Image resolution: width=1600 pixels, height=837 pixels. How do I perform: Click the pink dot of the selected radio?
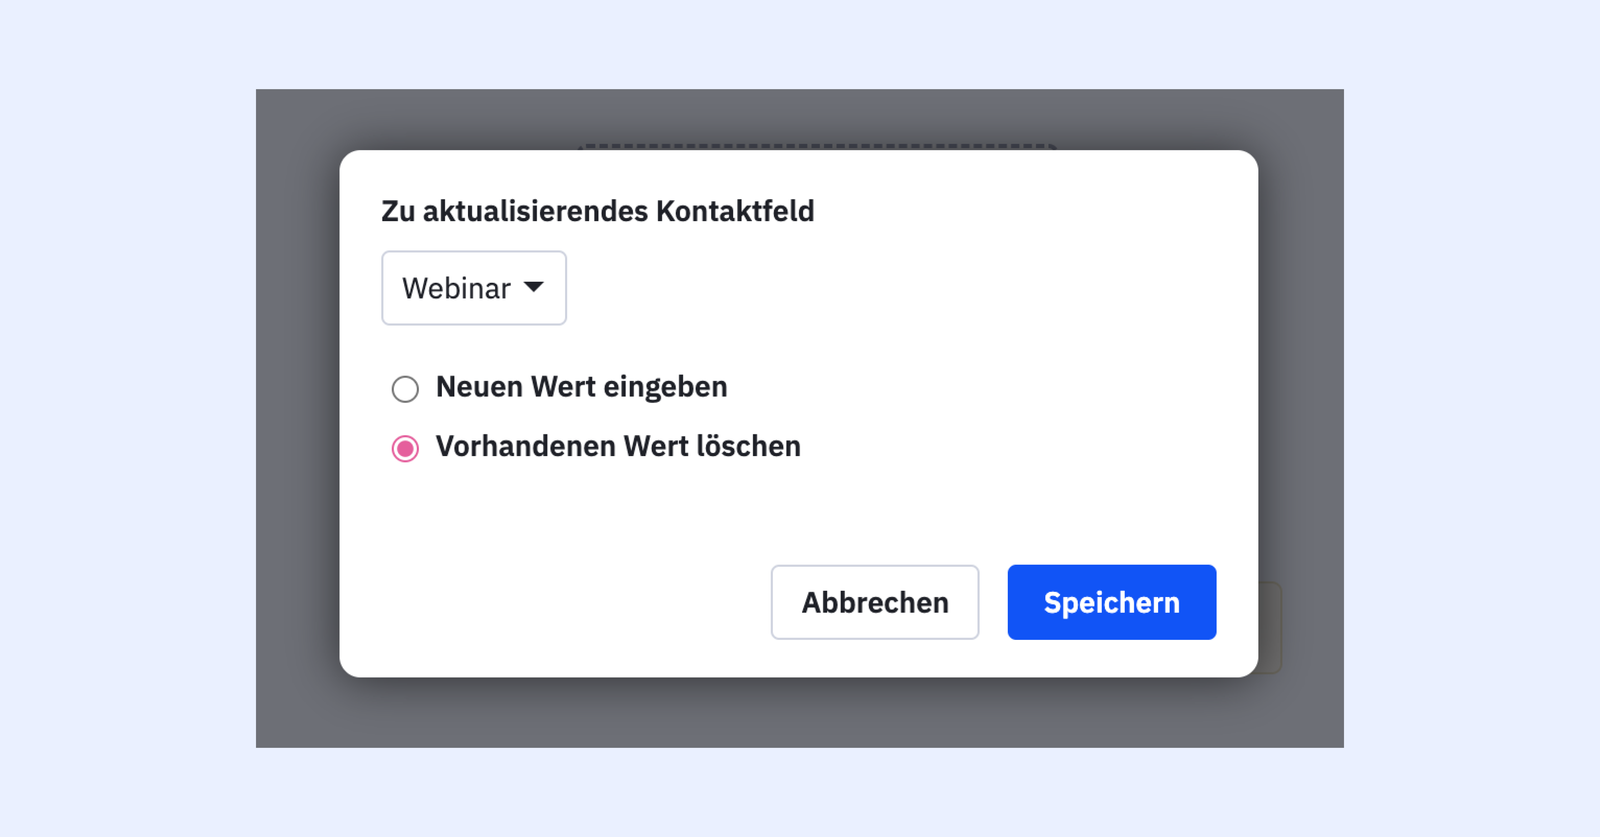405,448
